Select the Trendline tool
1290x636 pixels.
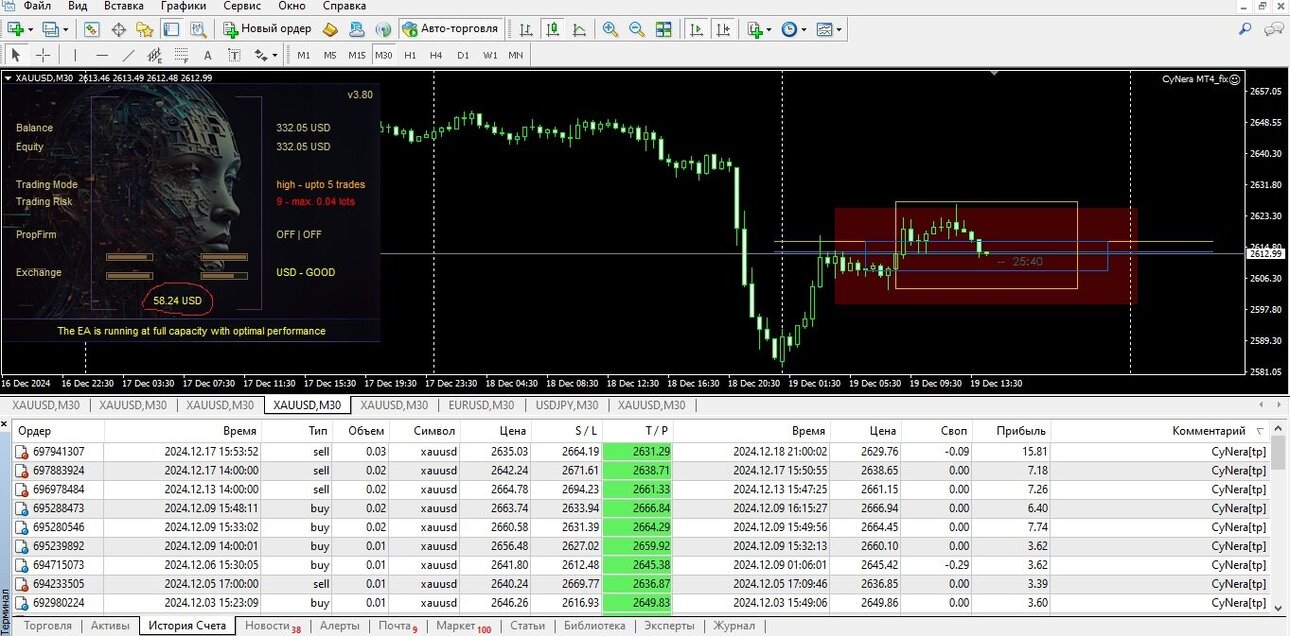129,55
